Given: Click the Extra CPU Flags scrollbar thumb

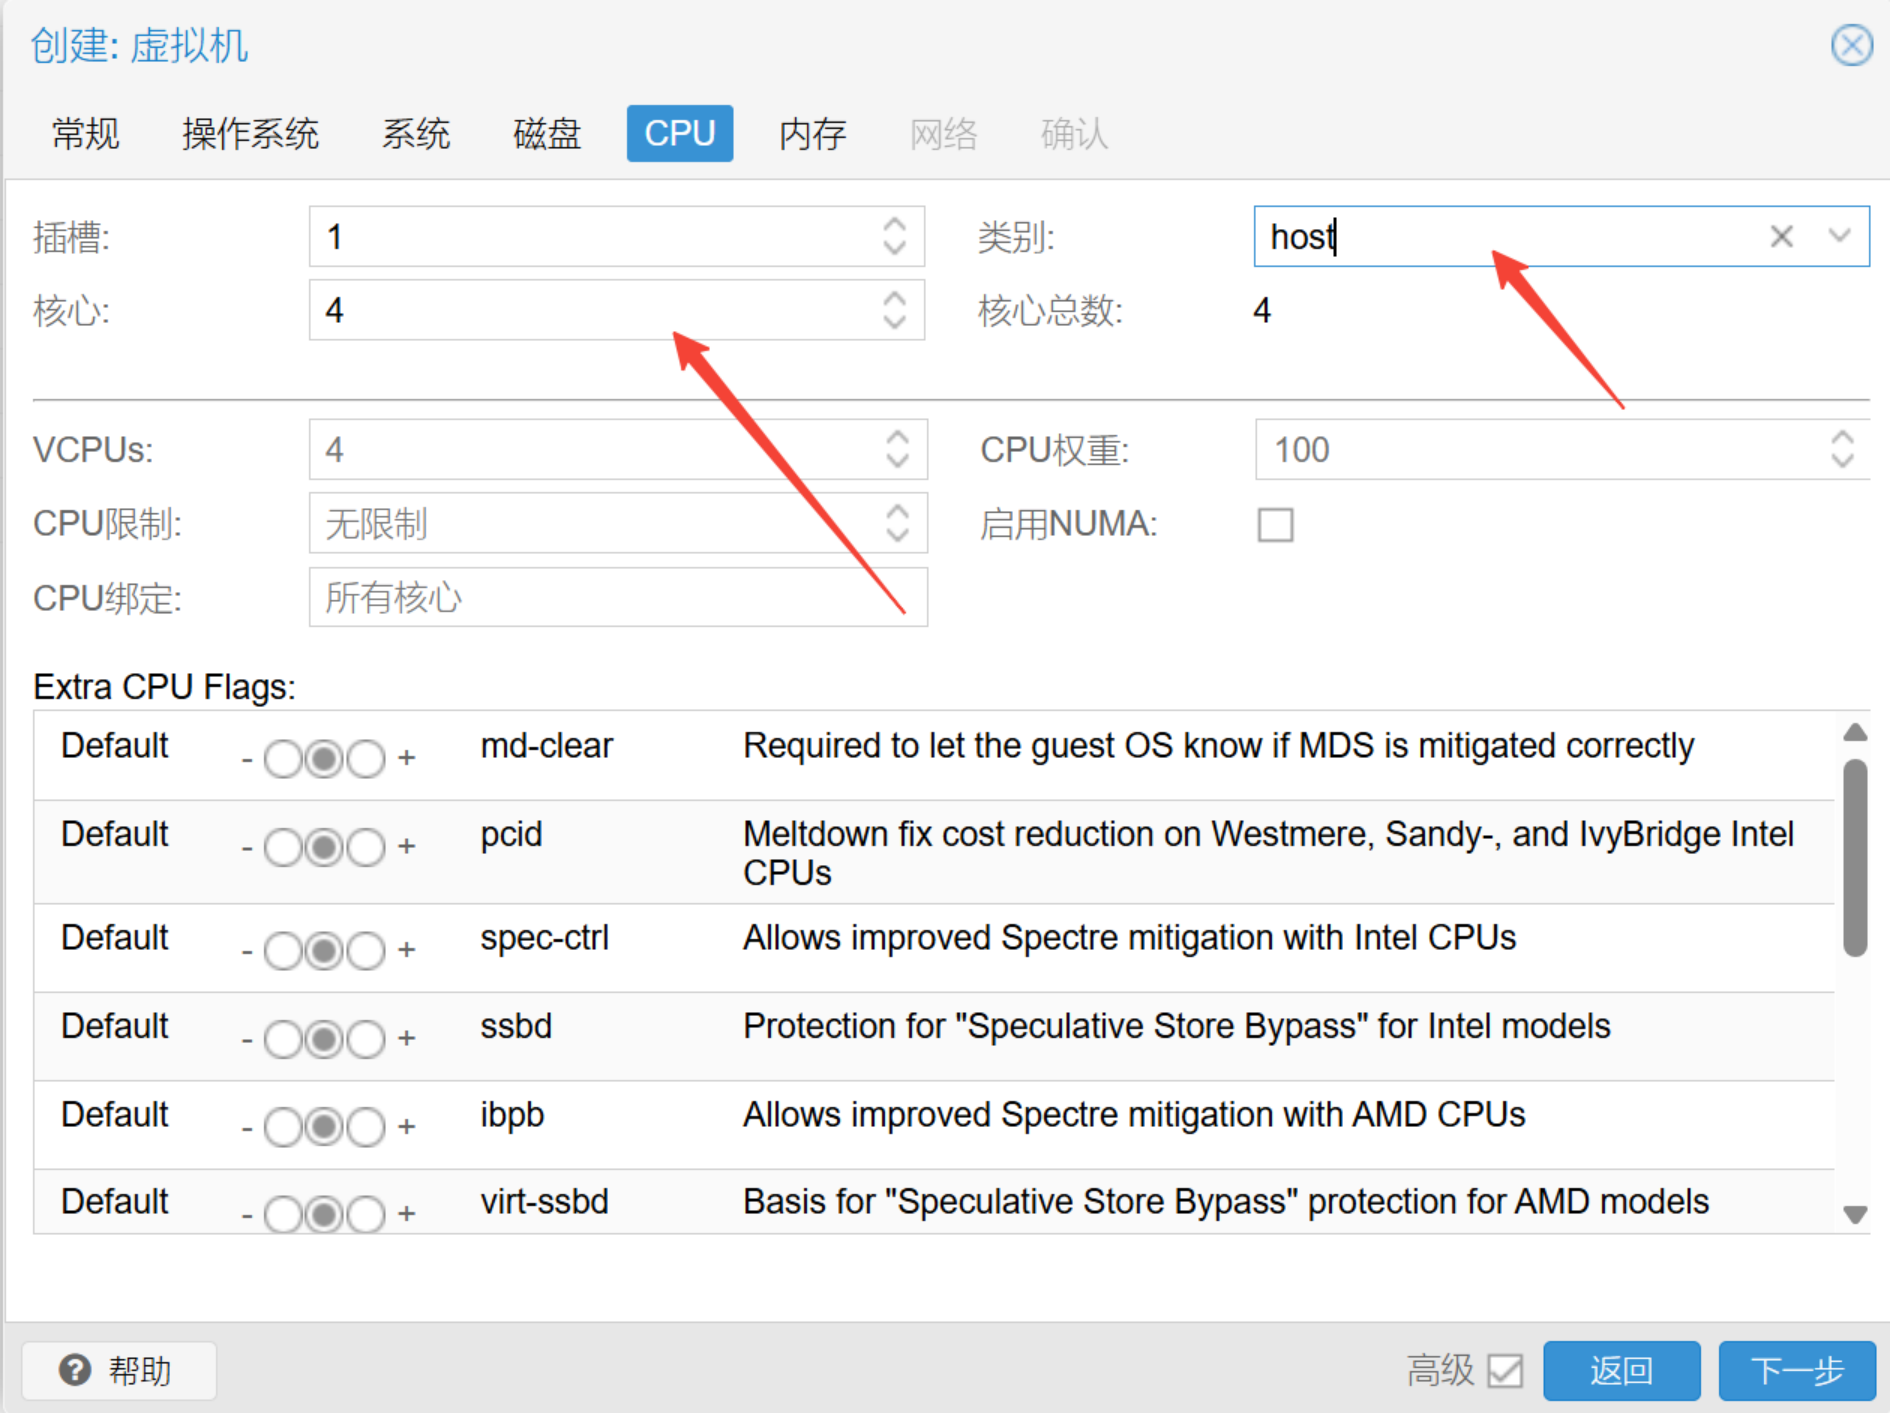Looking at the screenshot, I should coord(1855,858).
